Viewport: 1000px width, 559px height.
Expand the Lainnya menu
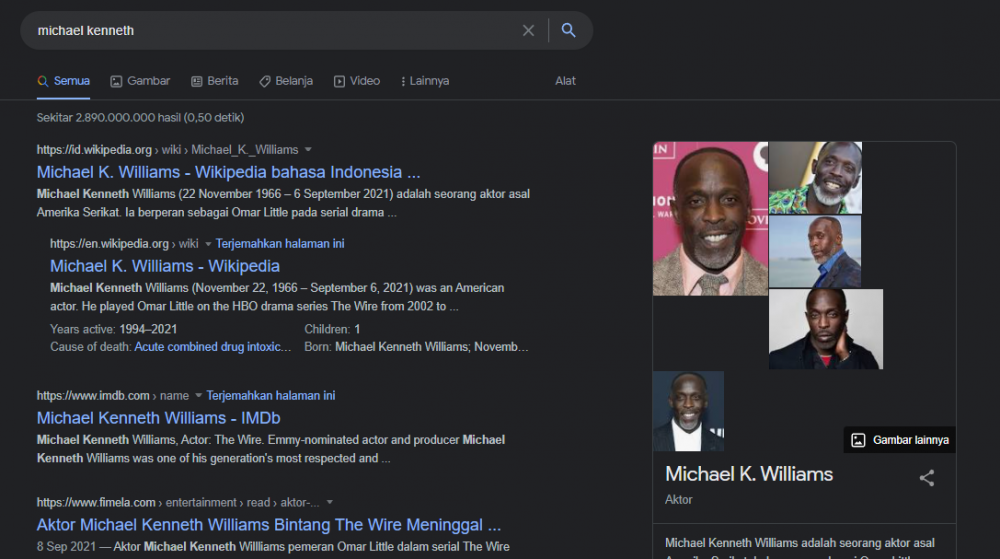click(x=425, y=81)
